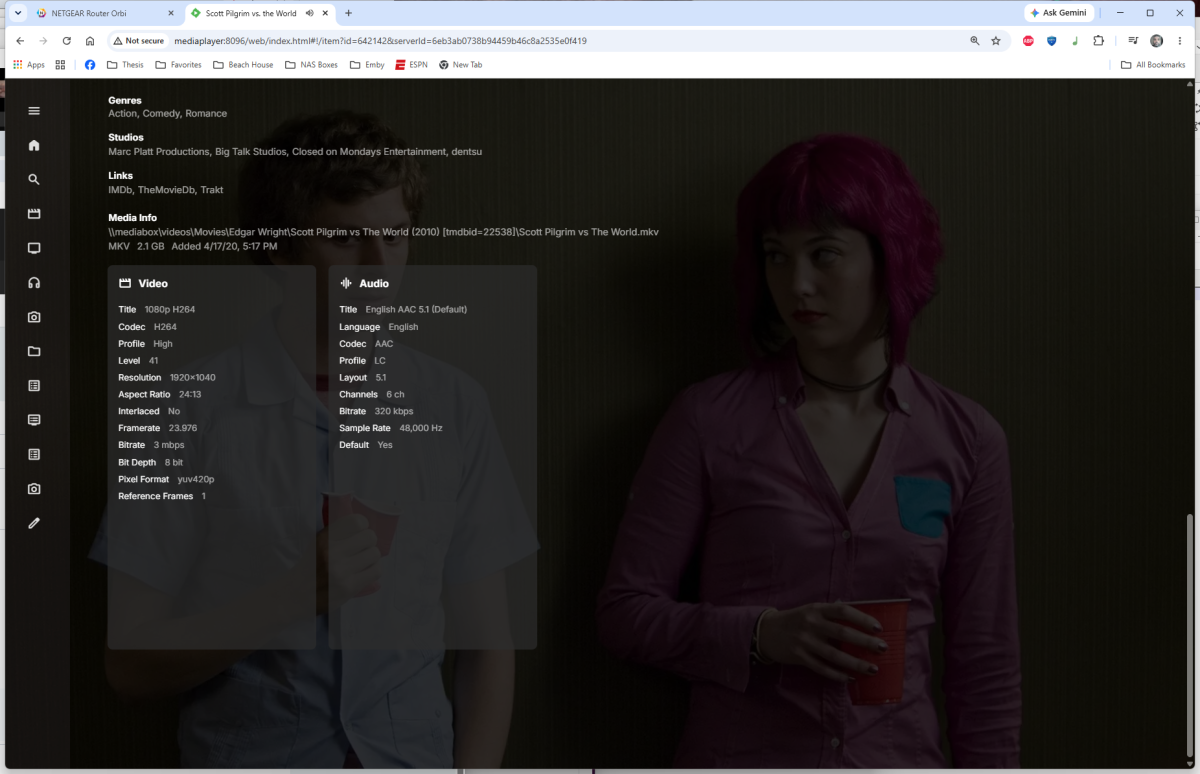This screenshot has height=774, width=1200.
Task: Open Marc Platt Productions studio
Action: (158, 152)
